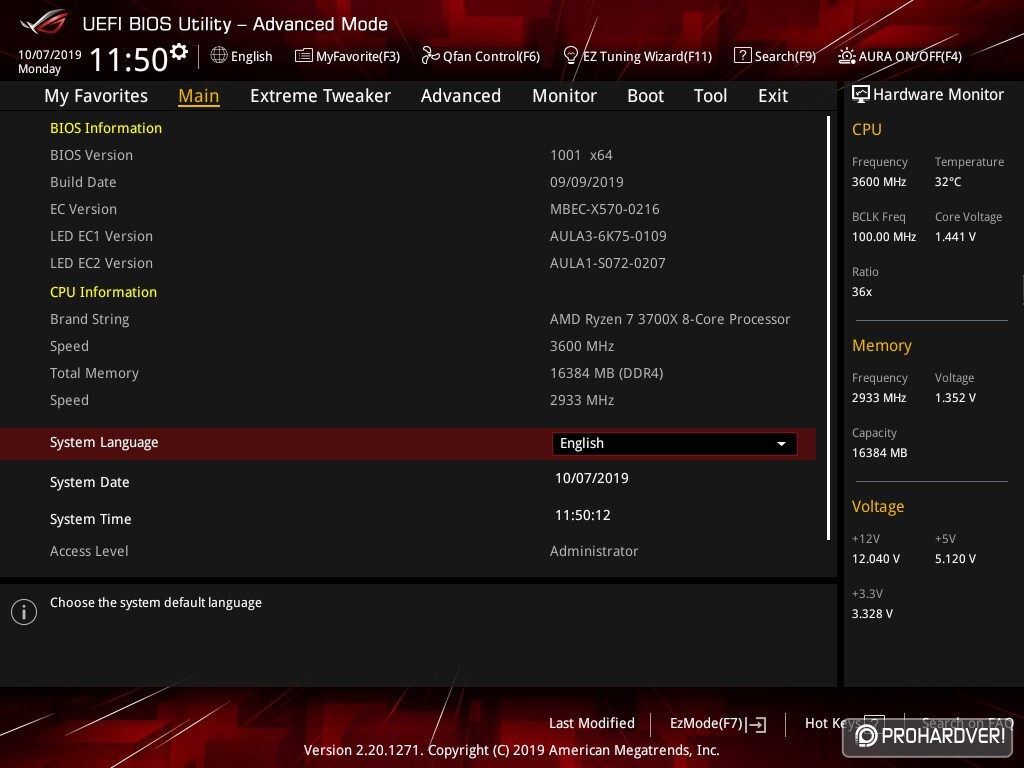Click the +12V reading 12.040 V
The height and width of the screenshot is (768, 1024).
(876, 558)
